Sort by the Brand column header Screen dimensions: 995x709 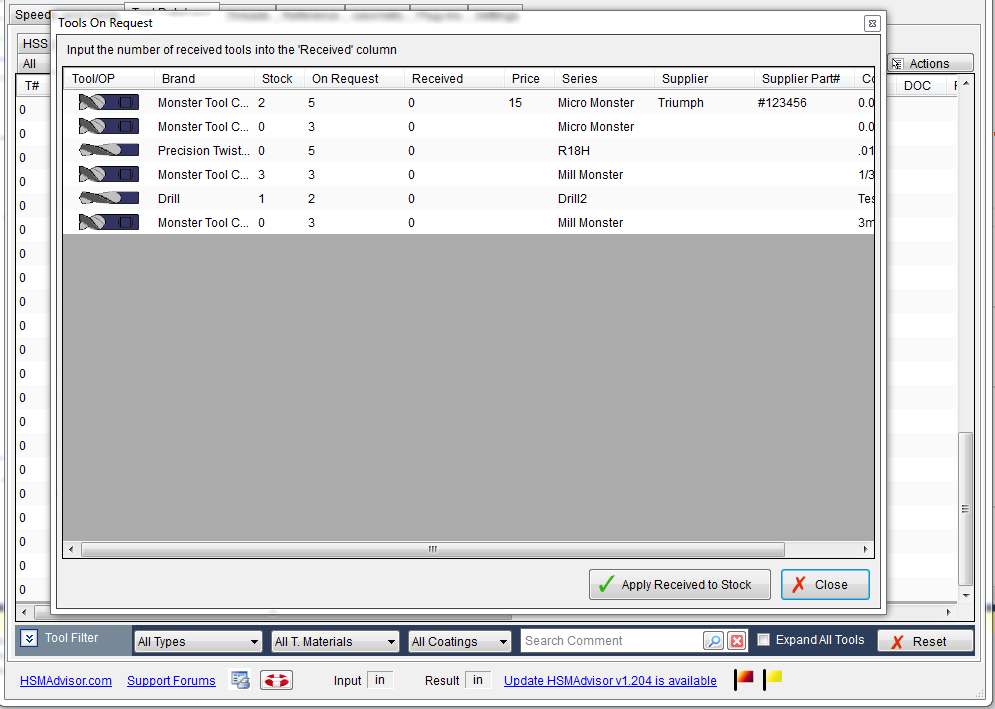pos(204,79)
